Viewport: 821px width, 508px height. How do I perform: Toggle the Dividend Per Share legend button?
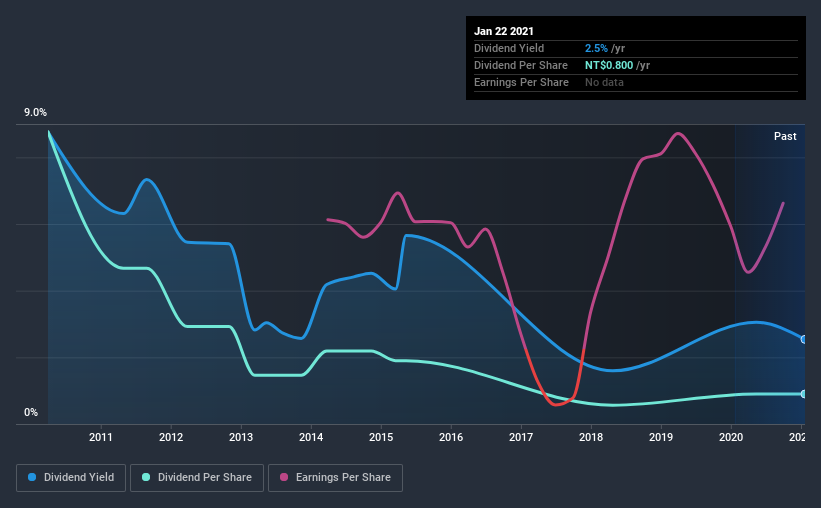tap(197, 478)
